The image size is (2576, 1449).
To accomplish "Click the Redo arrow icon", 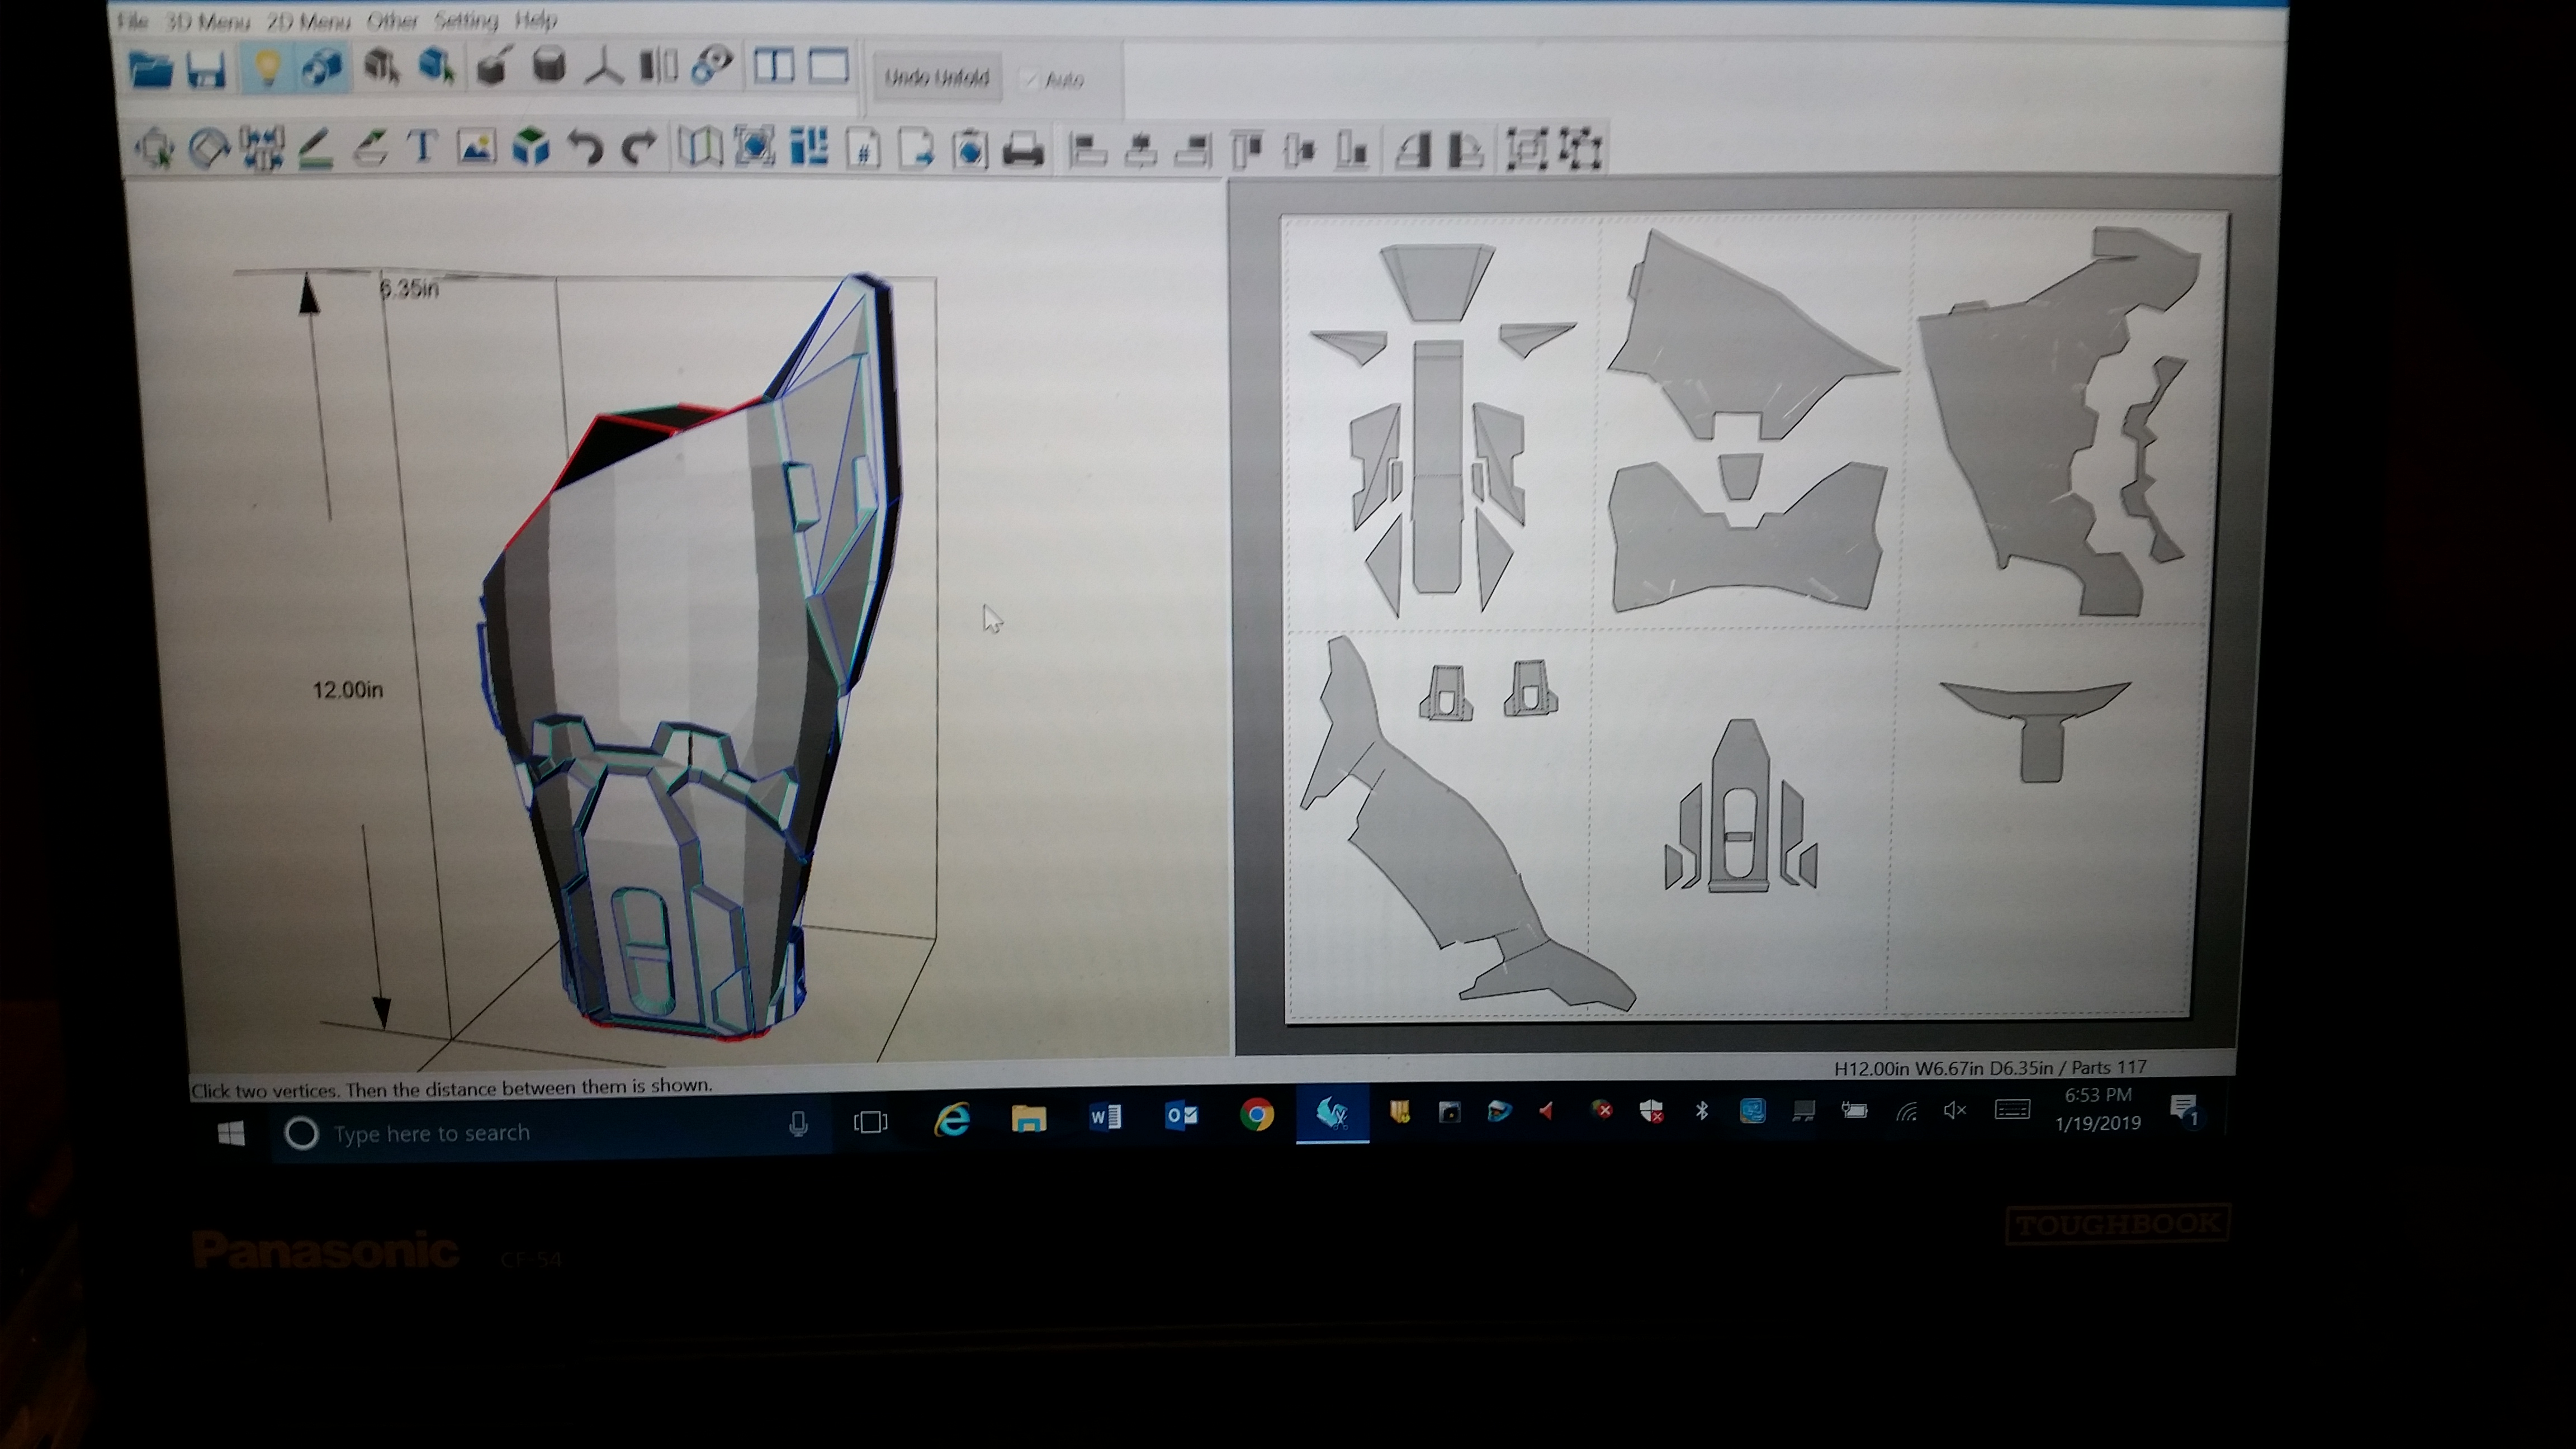I will (x=639, y=148).
